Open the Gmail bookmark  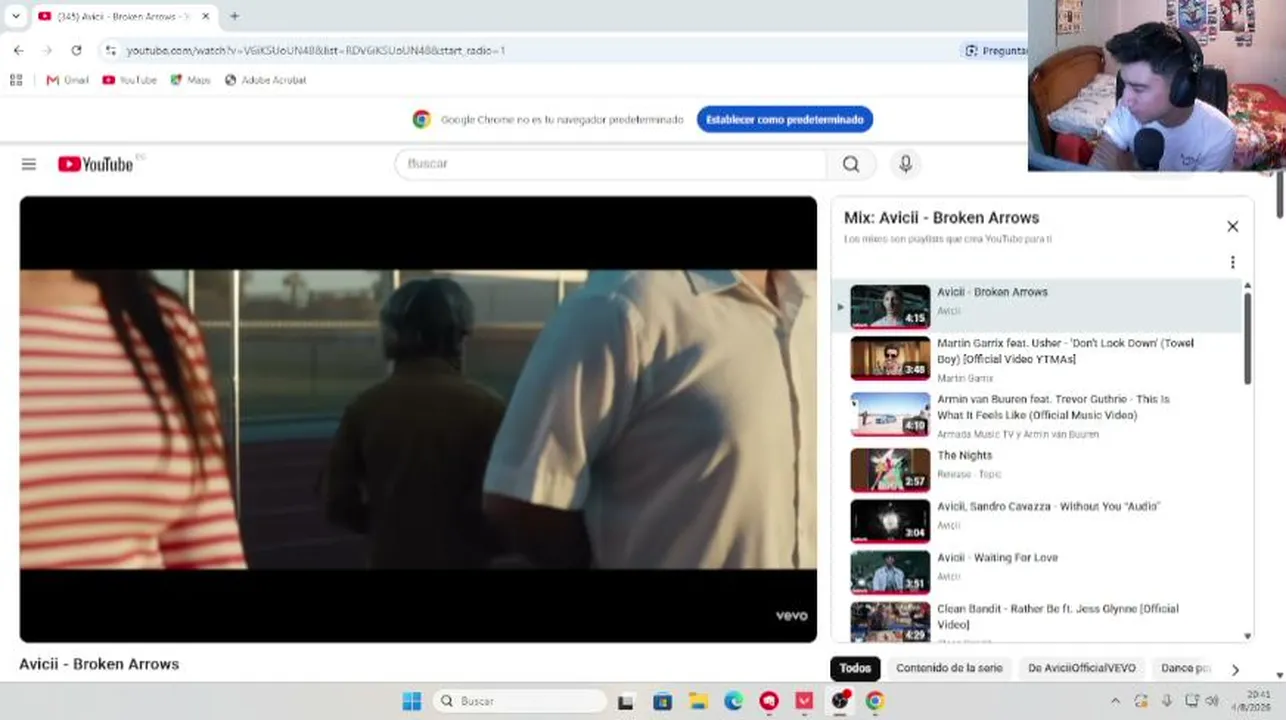tap(68, 80)
